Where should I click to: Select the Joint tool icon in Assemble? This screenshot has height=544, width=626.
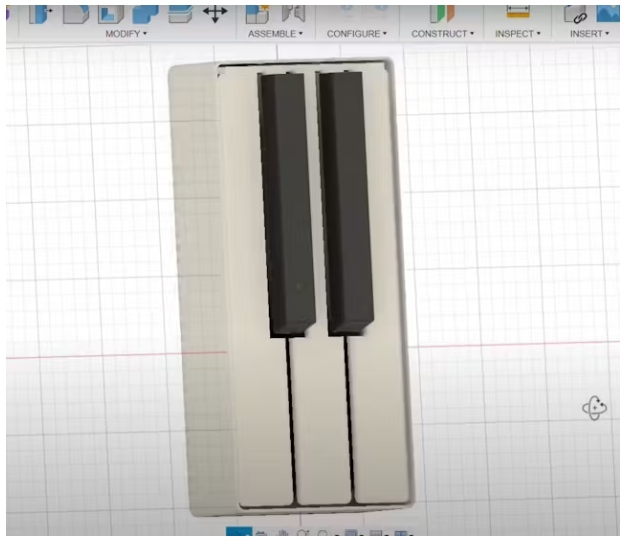click(293, 12)
